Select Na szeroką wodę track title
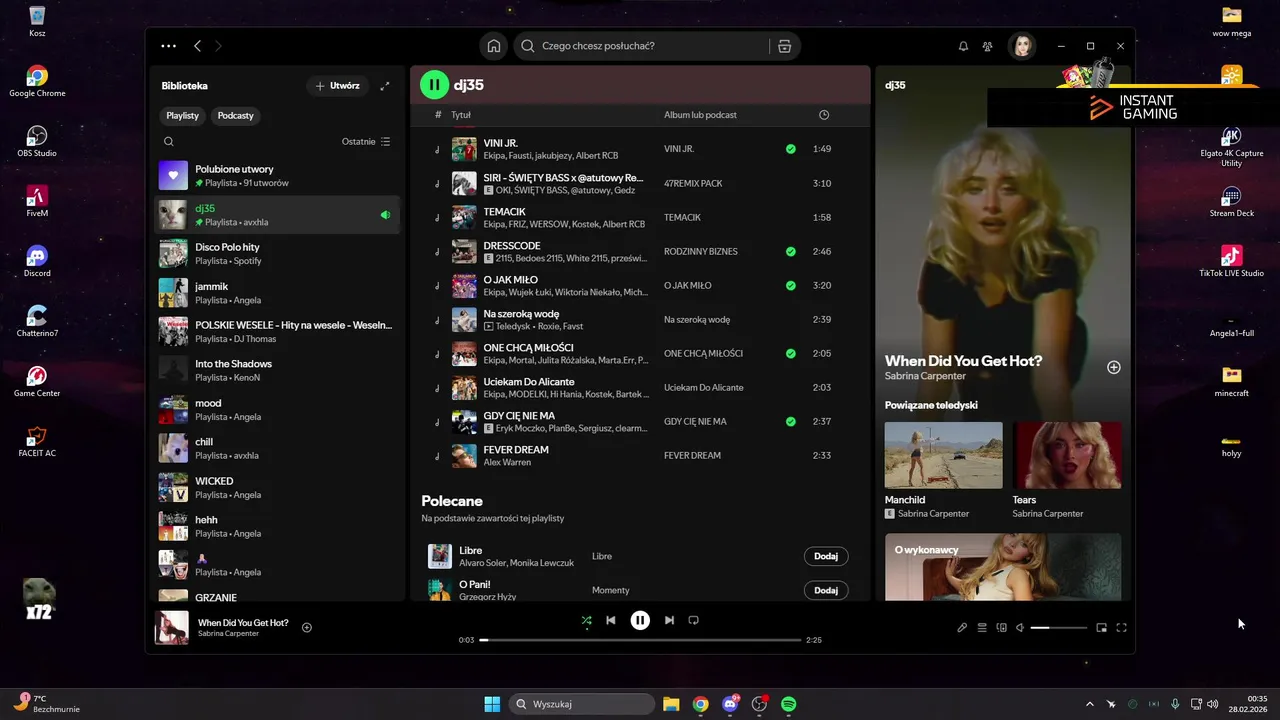 521,314
